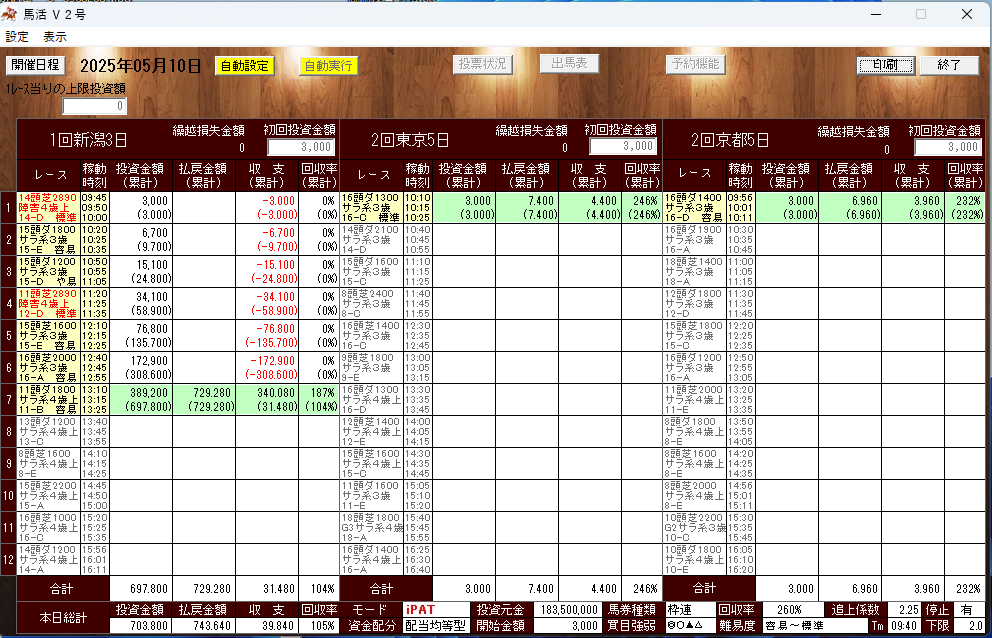Click Kyoto 合計 row return rate 232%
The height and width of the screenshot is (638, 992).
964,589
